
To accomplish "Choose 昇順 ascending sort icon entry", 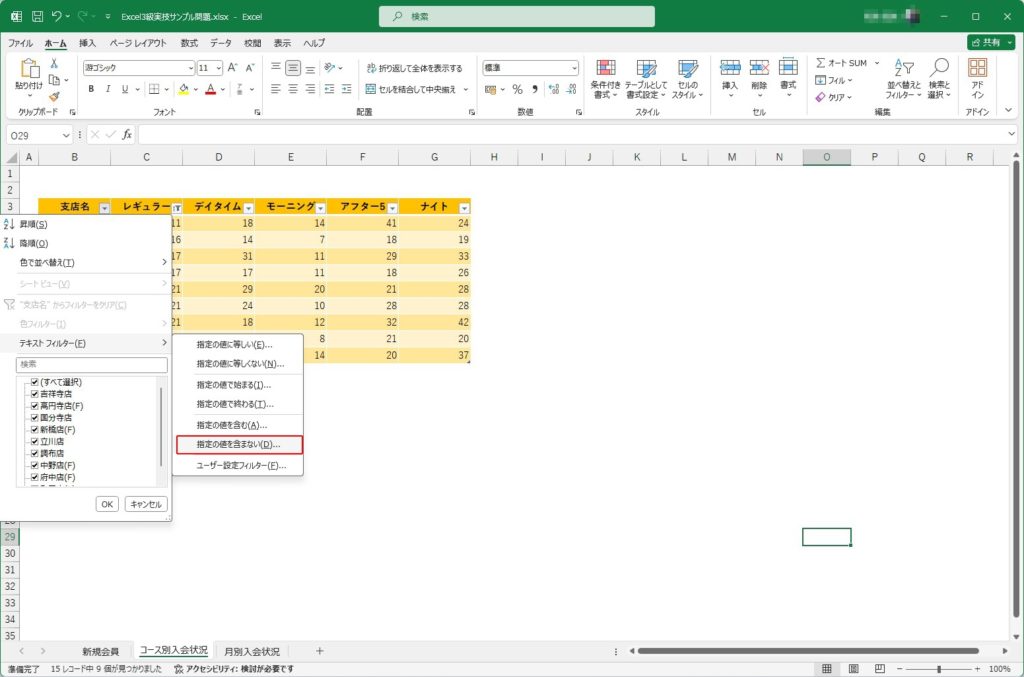I will pos(10,224).
